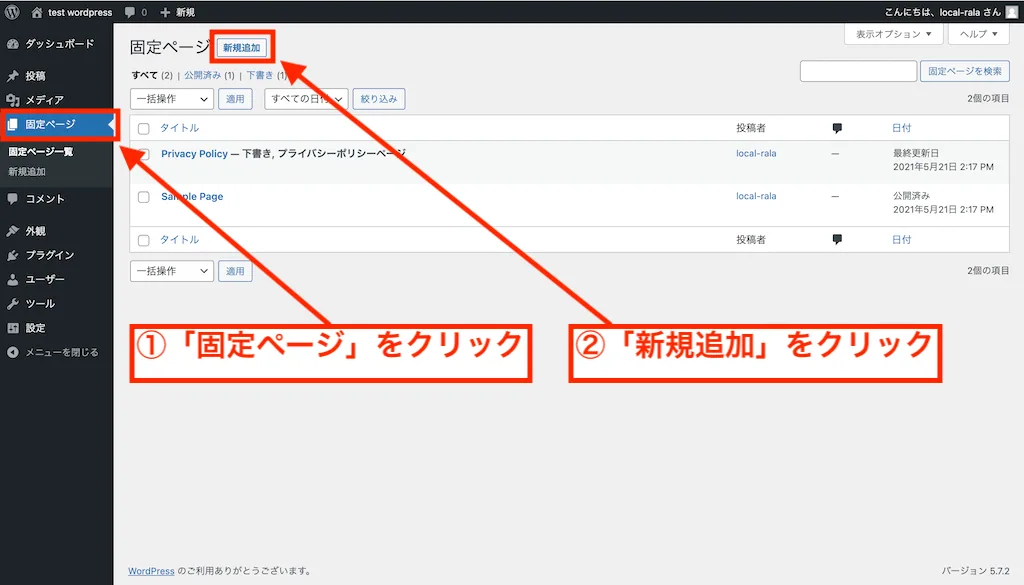Click the local-rala author in the Sample Page row

[756, 196]
